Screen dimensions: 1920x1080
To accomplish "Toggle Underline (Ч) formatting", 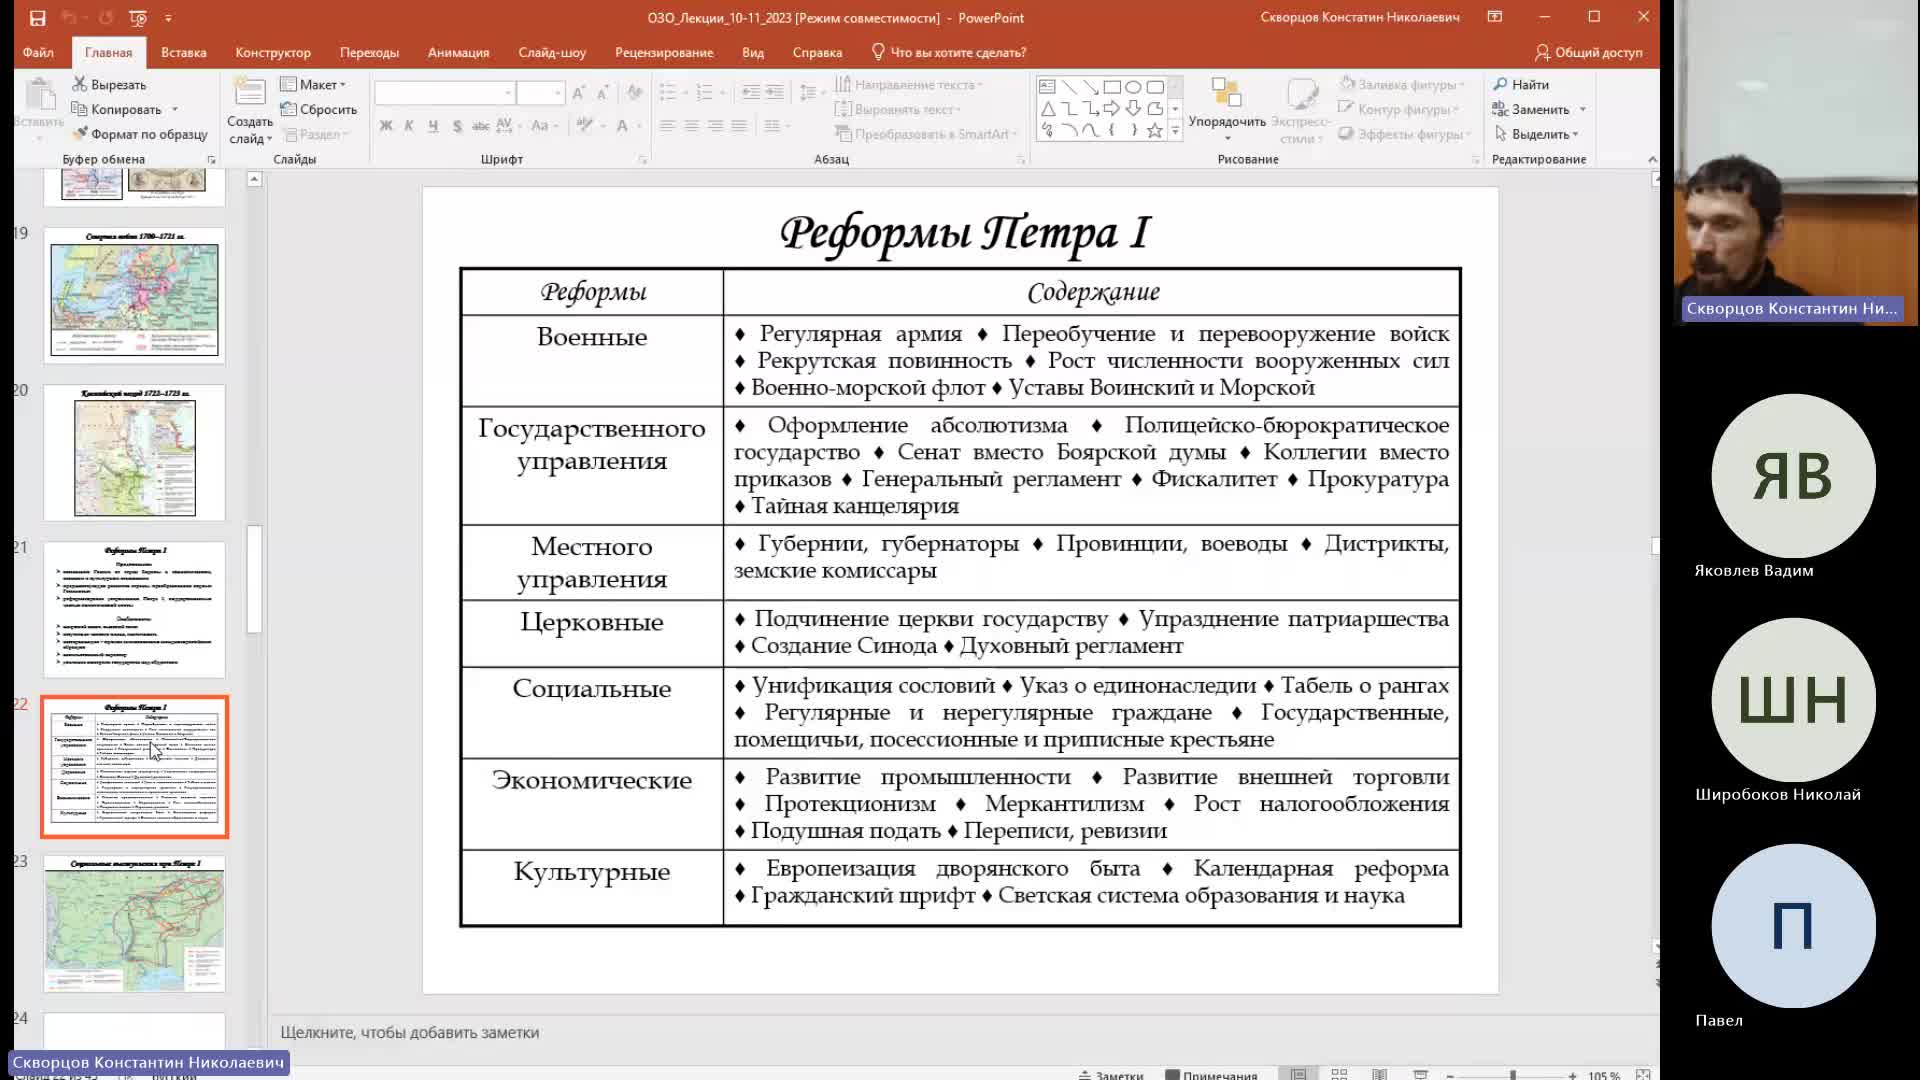I will point(433,126).
